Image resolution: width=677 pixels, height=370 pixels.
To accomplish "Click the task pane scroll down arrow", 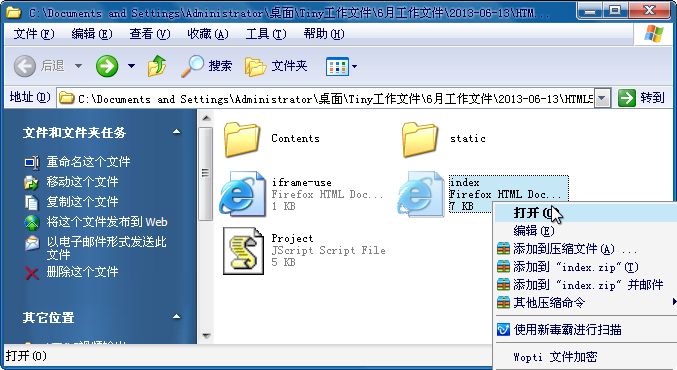I will 206,335.
